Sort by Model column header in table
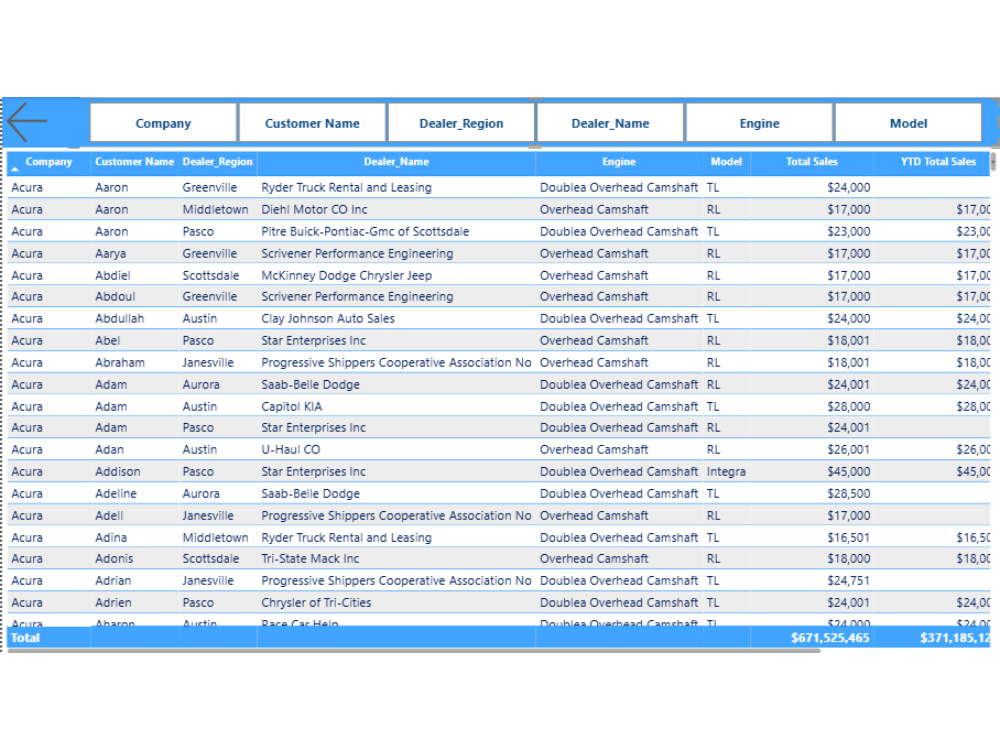The image size is (1000, 750). click(x=726, y=162)
